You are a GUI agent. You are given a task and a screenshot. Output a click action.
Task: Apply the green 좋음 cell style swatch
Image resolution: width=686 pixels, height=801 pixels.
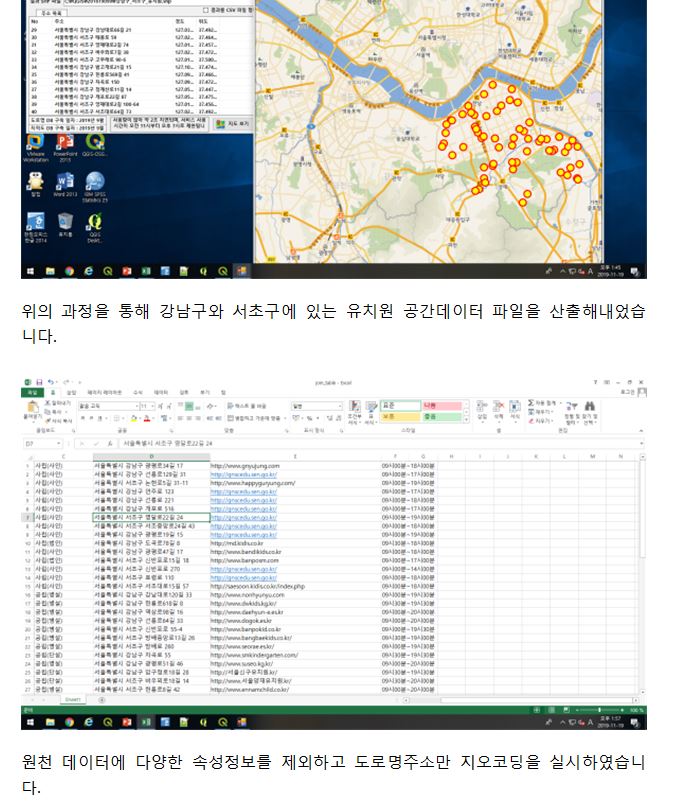(x=442, y=417)
